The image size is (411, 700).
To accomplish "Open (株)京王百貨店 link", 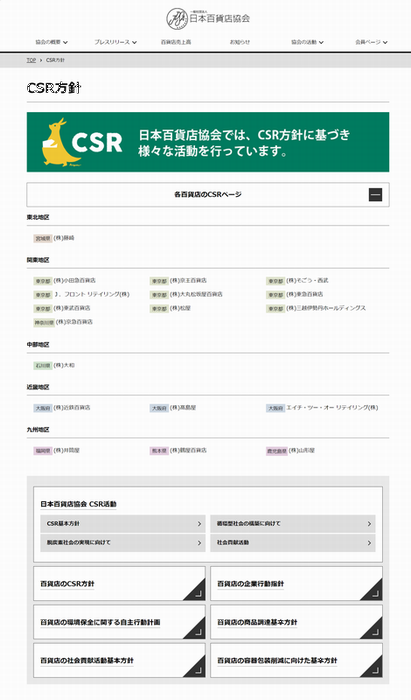I will (x=188, y=280).
